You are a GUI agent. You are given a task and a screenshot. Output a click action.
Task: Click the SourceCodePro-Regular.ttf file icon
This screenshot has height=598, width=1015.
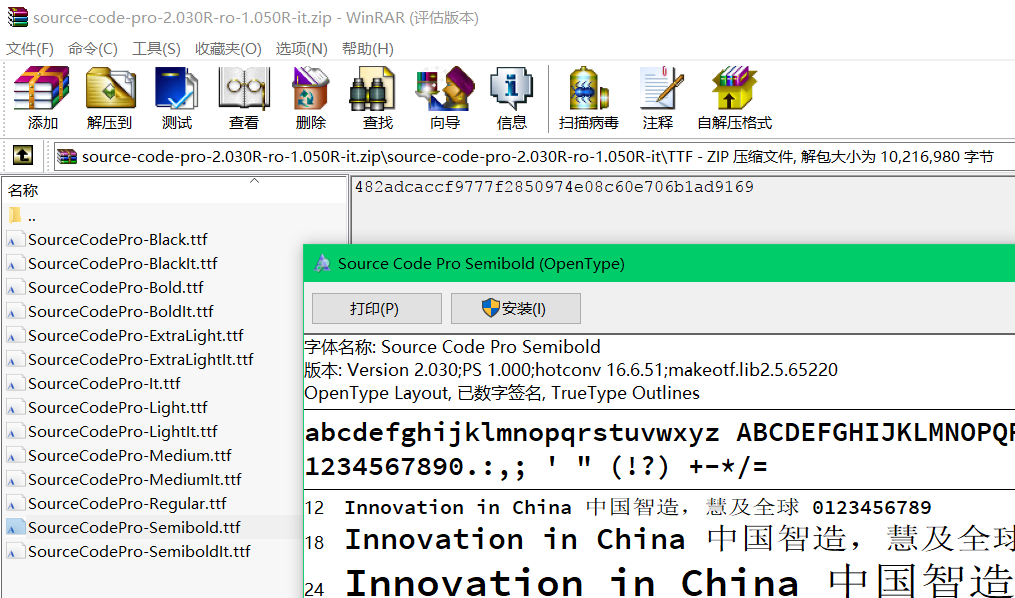coord(15,504)
